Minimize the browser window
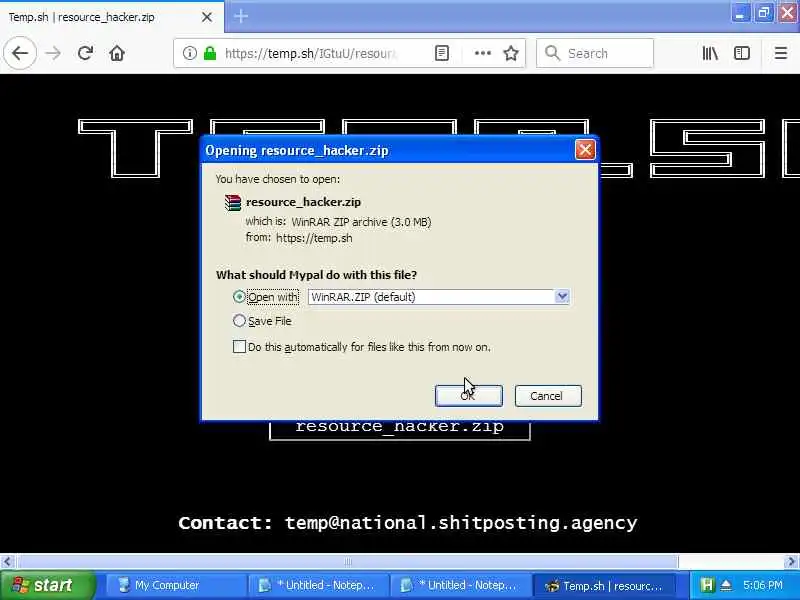The height and width of the screenshot is (600, 800). coord(740,13)
